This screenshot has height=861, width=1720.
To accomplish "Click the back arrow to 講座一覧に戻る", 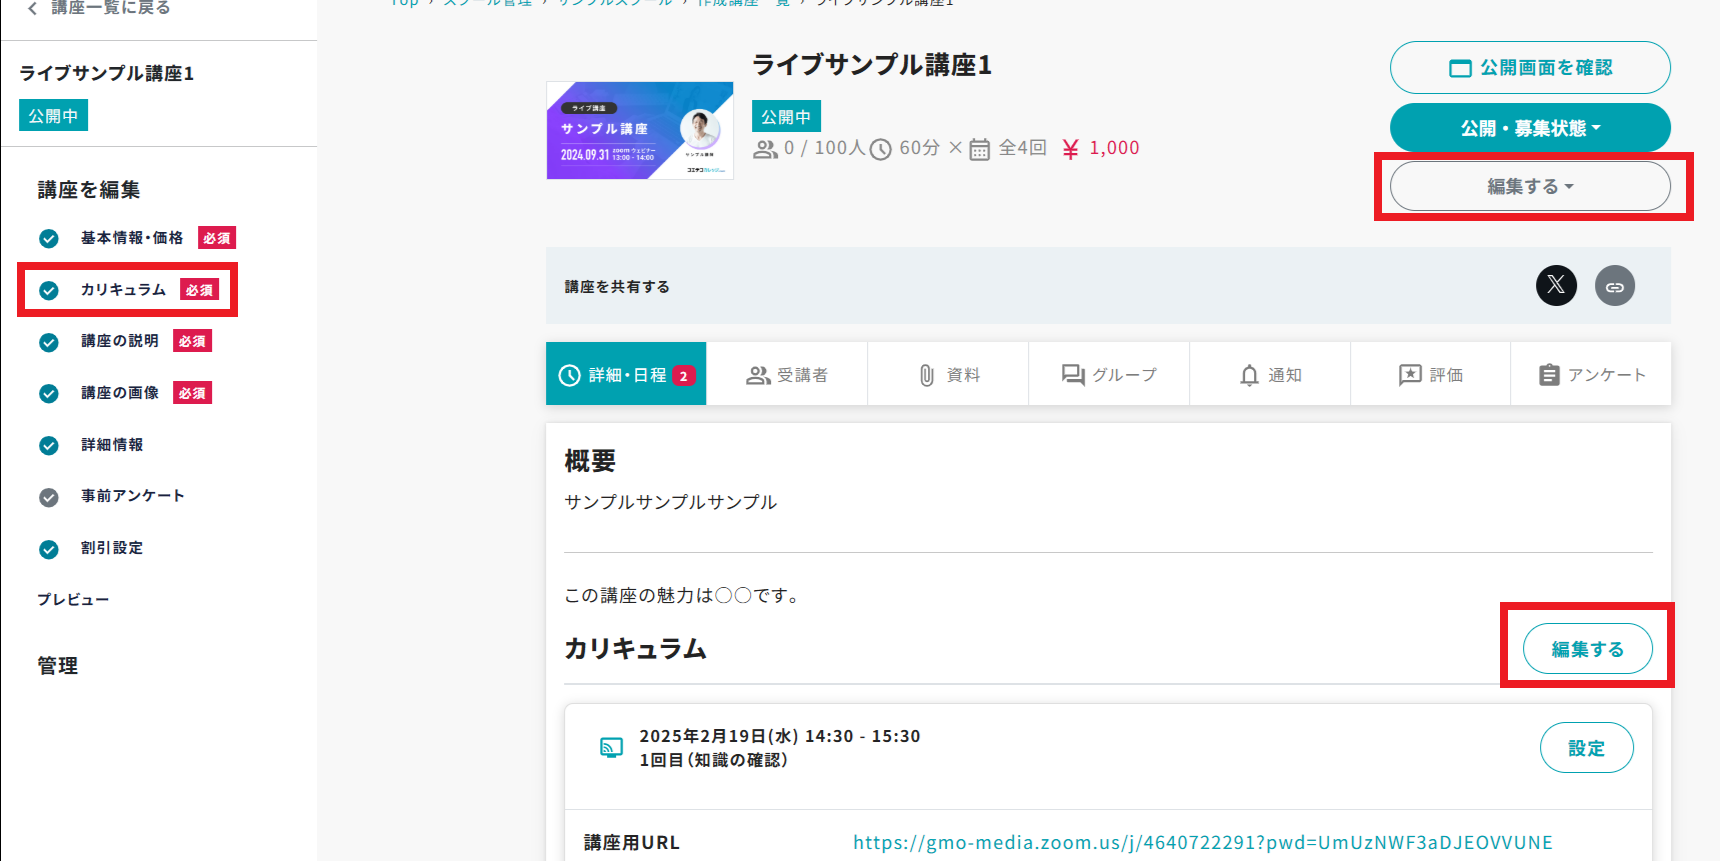I will [x=33, y=8].
